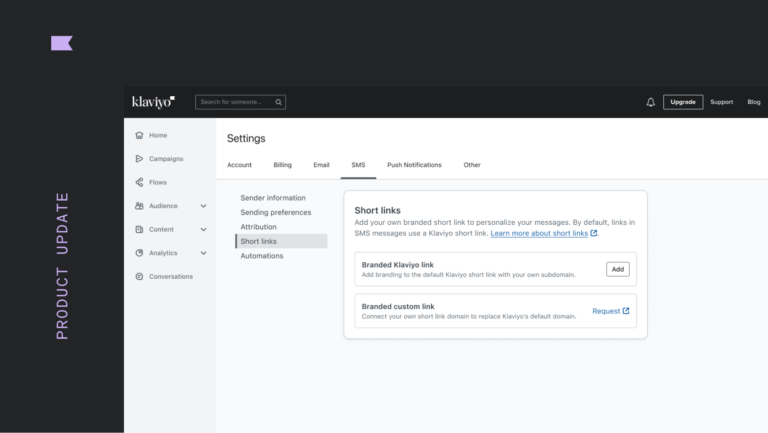
Task: Click the Campaigns arrow icon
Action: pyautogui.click(x=139, y=159)
